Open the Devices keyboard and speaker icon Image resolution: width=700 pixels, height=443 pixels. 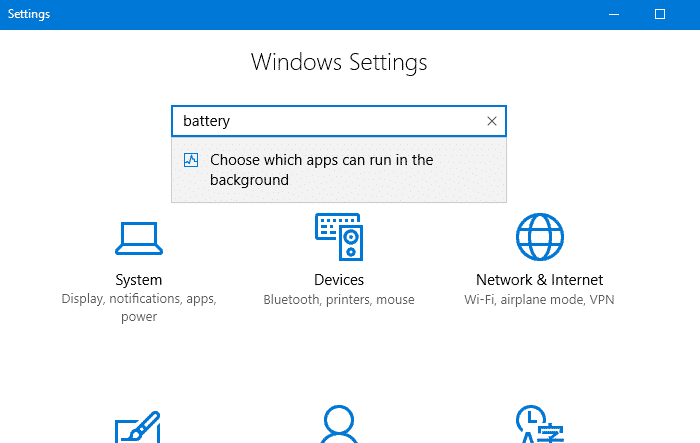(339, 237)
